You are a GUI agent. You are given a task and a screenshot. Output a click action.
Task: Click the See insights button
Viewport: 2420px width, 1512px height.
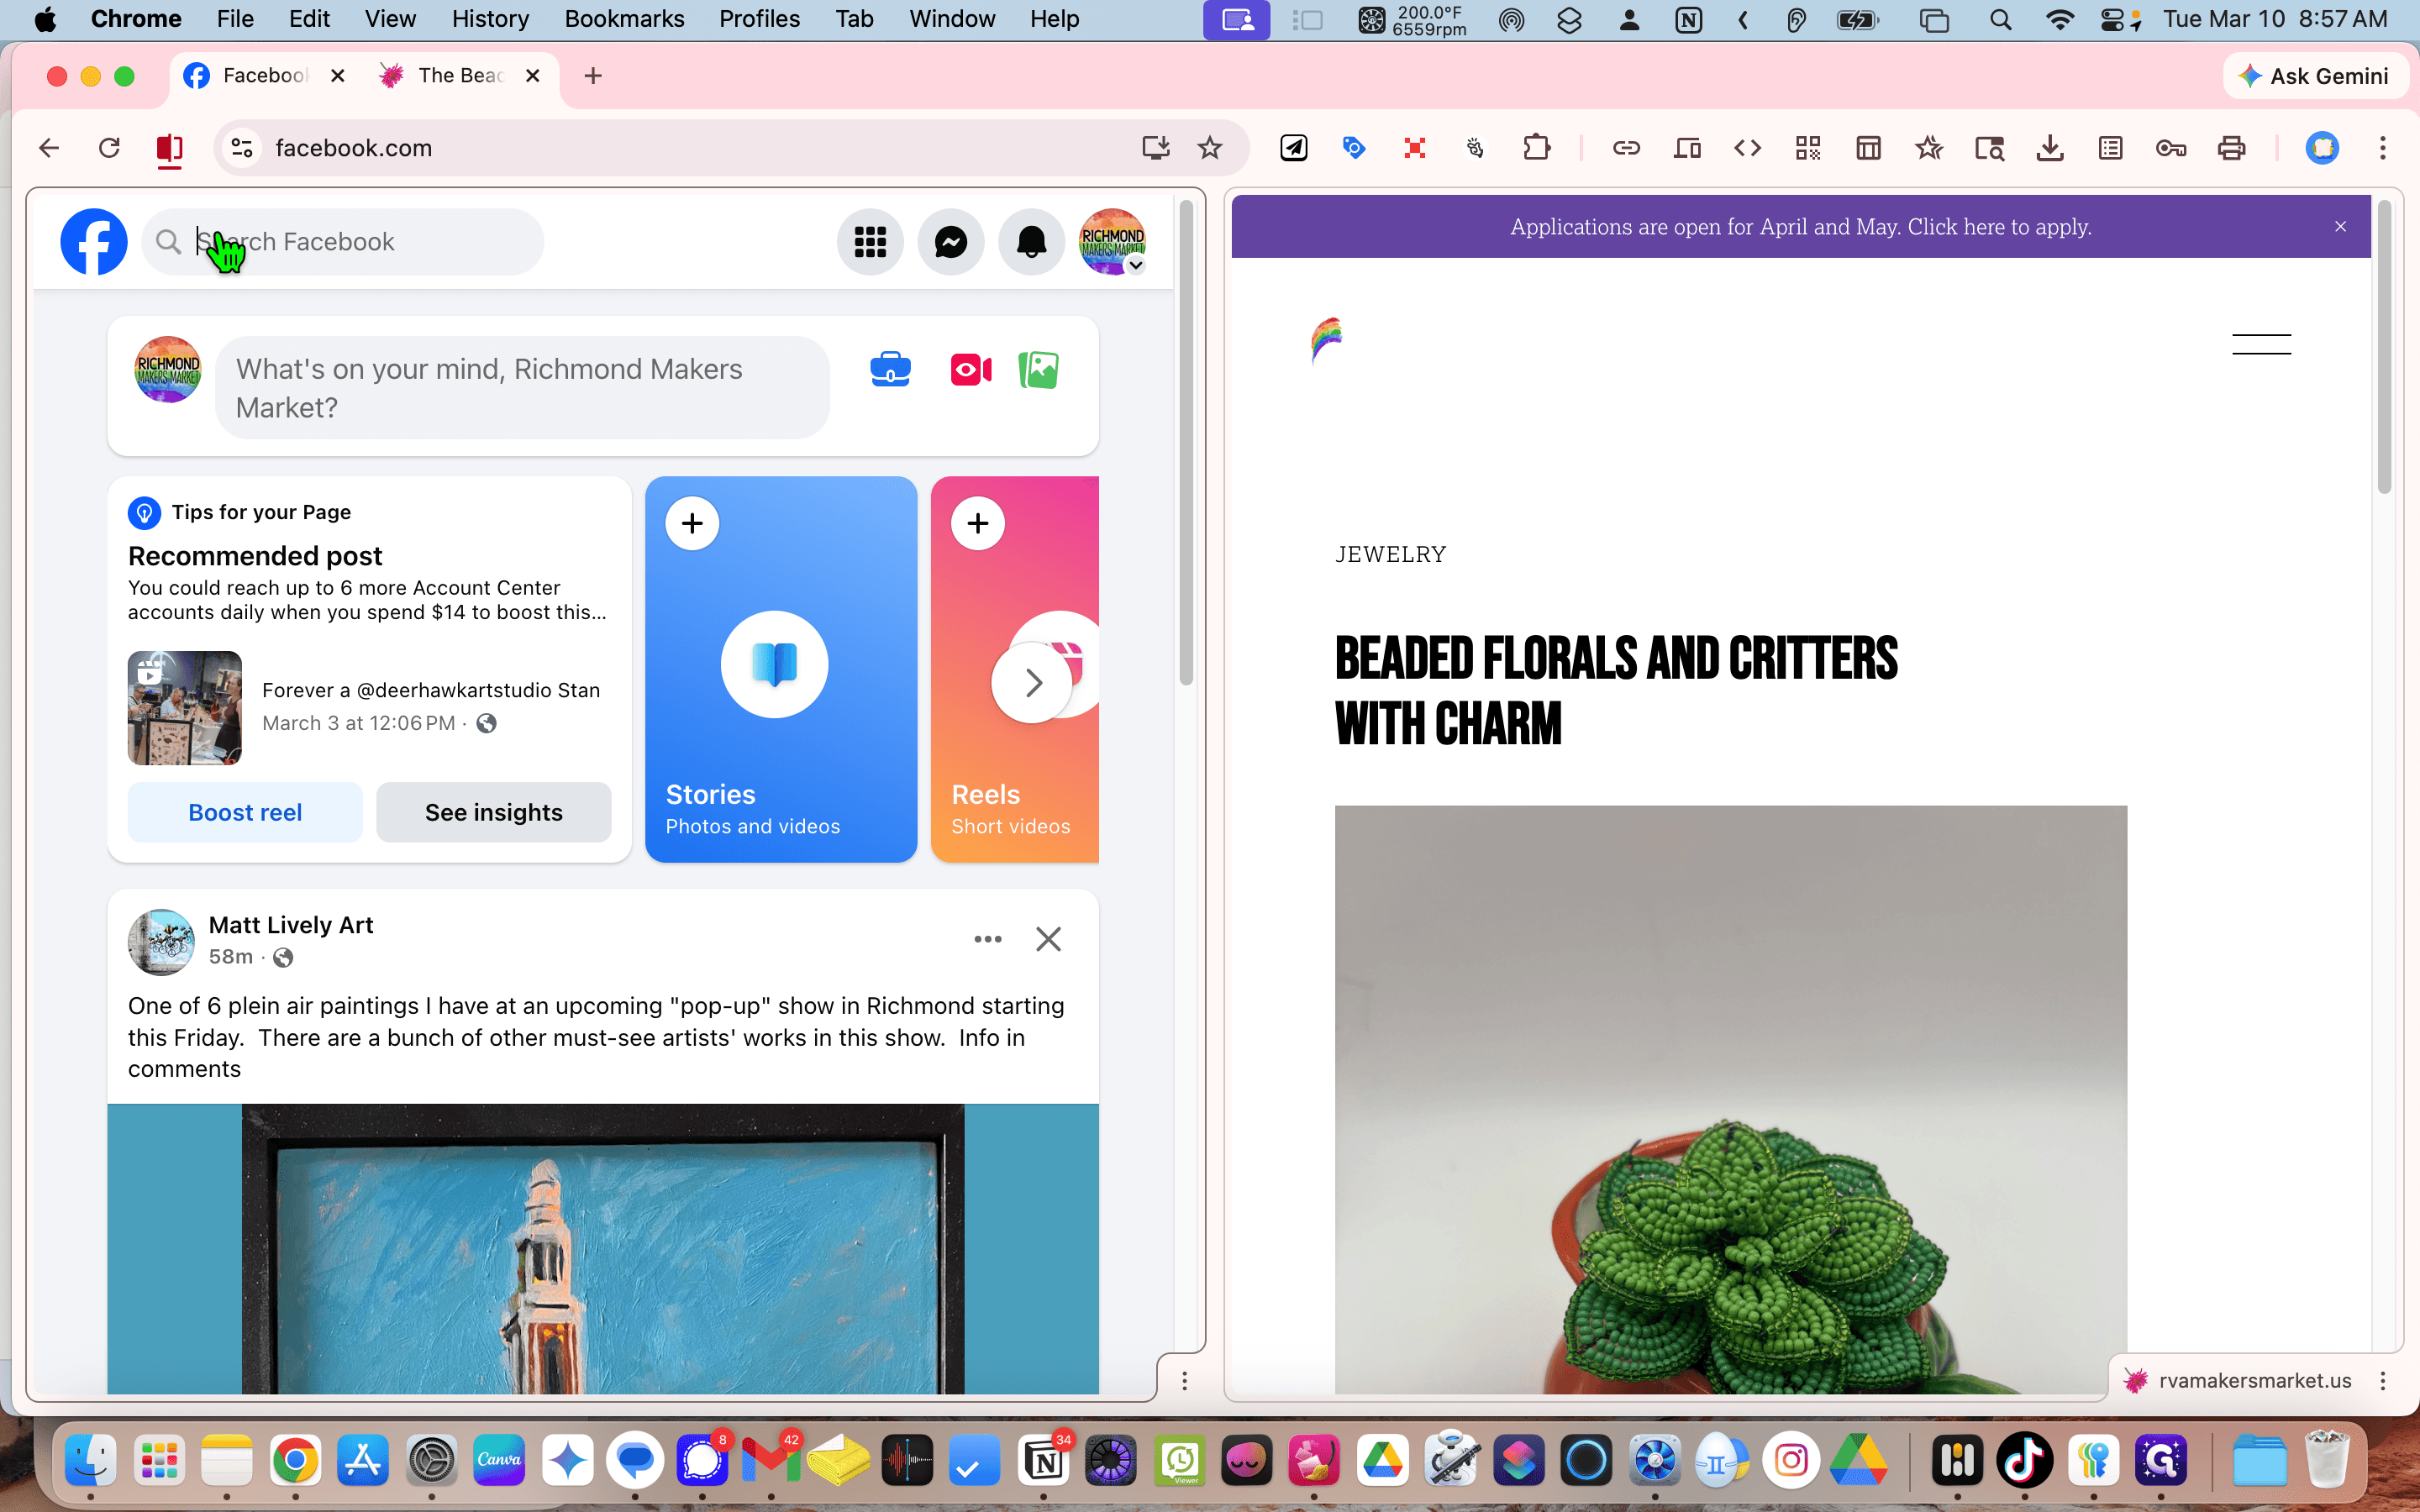click(494, 812)
